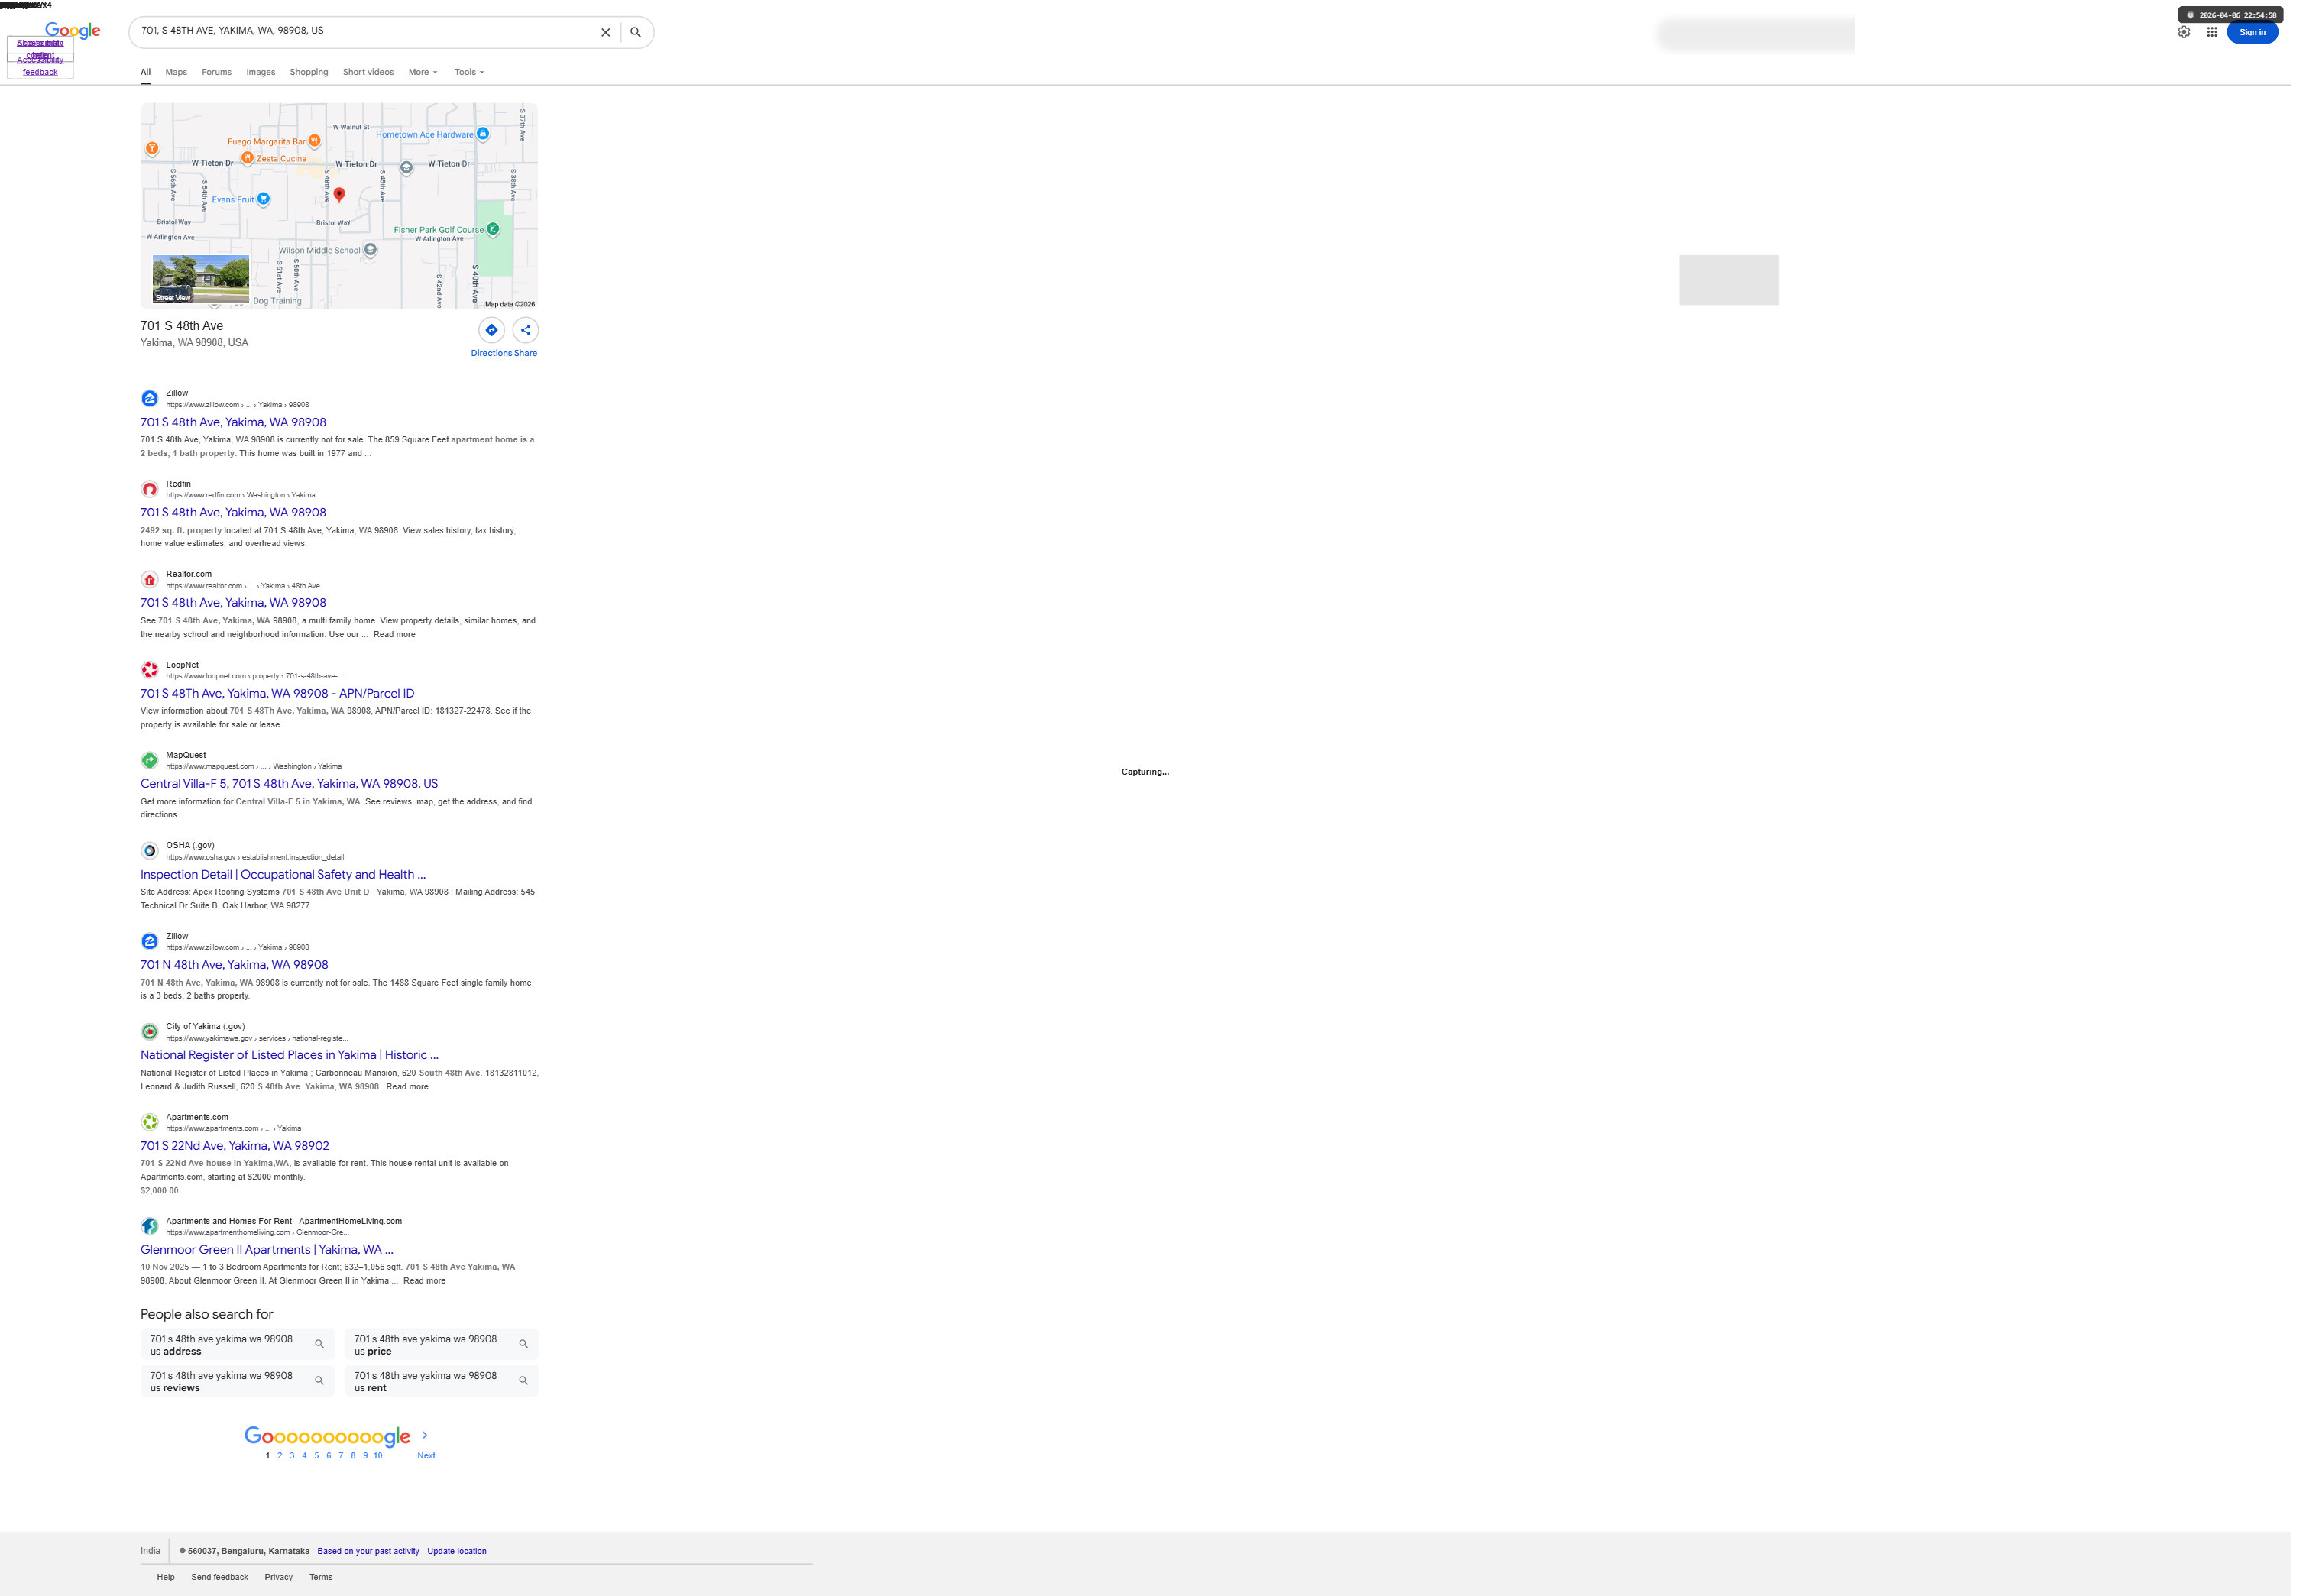
Task: Open the 701 S 22Nd Ave Apartments.com link
Action: tap(235, 1146)
